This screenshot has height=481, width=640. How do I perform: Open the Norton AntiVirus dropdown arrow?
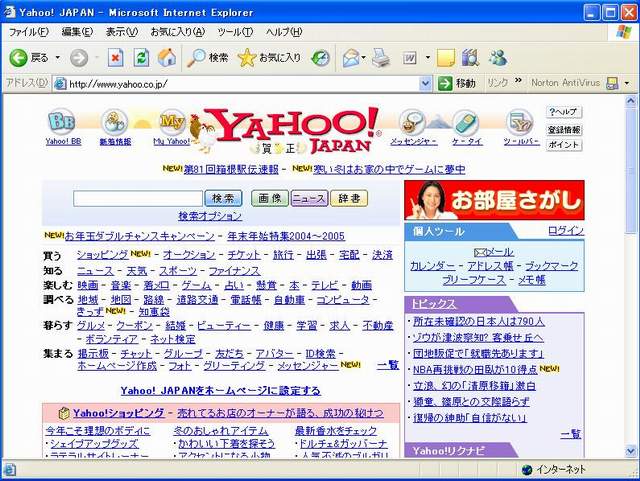(x=627, y=83)
